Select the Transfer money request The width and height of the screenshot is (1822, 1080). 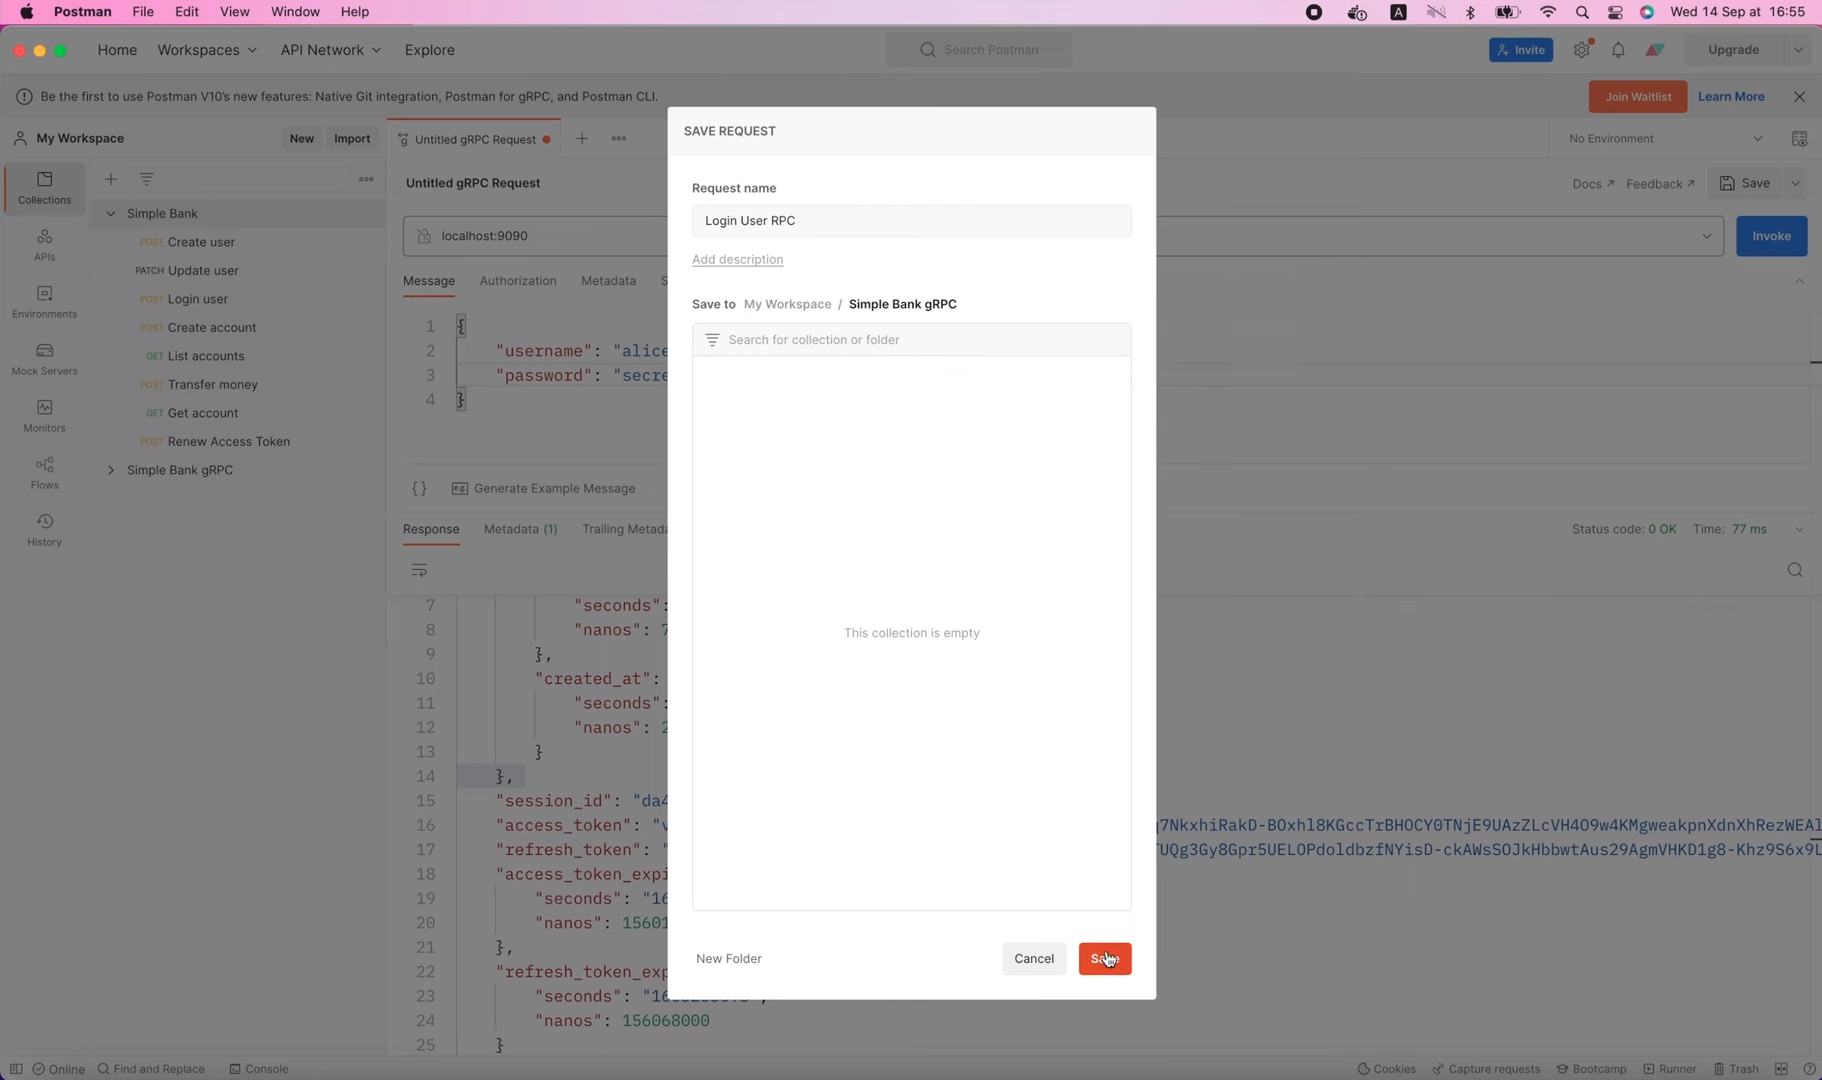(x=213, y=385)
